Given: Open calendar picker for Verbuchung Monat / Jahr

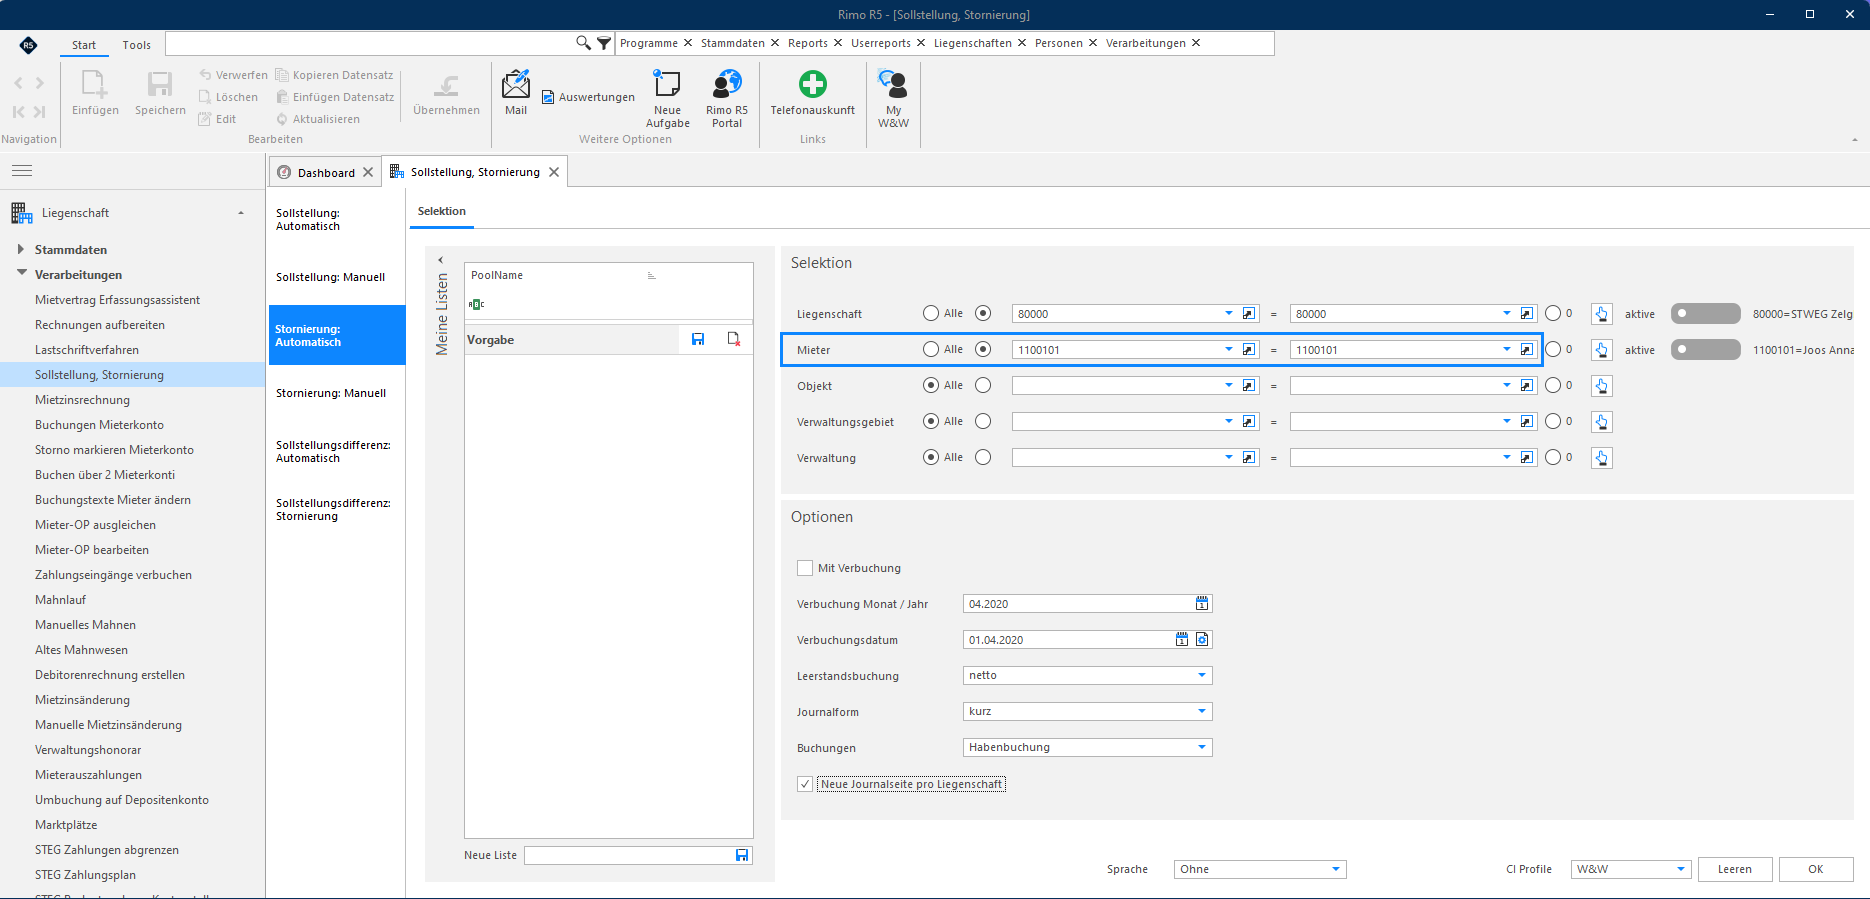Looking at the screenshot, I should (x=1202, y=604).
